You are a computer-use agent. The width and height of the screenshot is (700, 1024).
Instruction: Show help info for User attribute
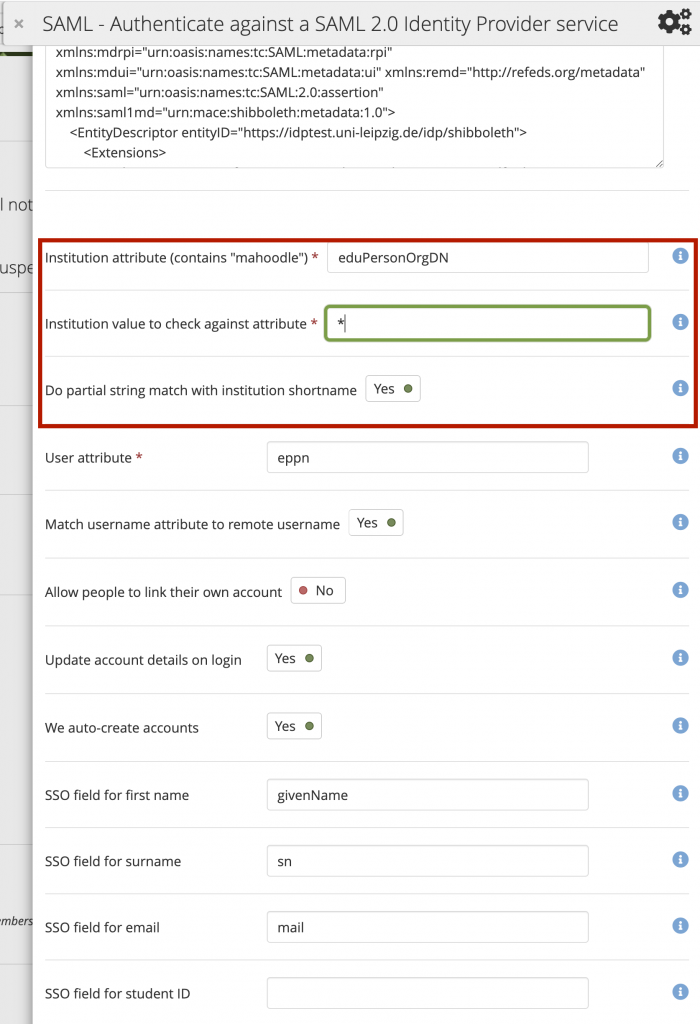pos(680,456)
